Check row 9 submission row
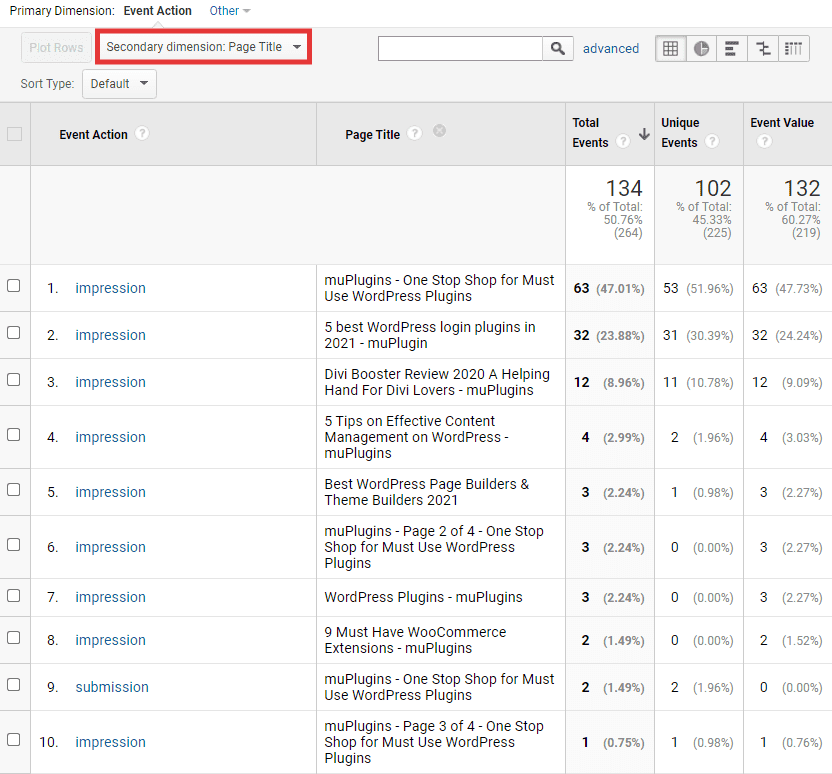832x774 pixels. (14, 685)
